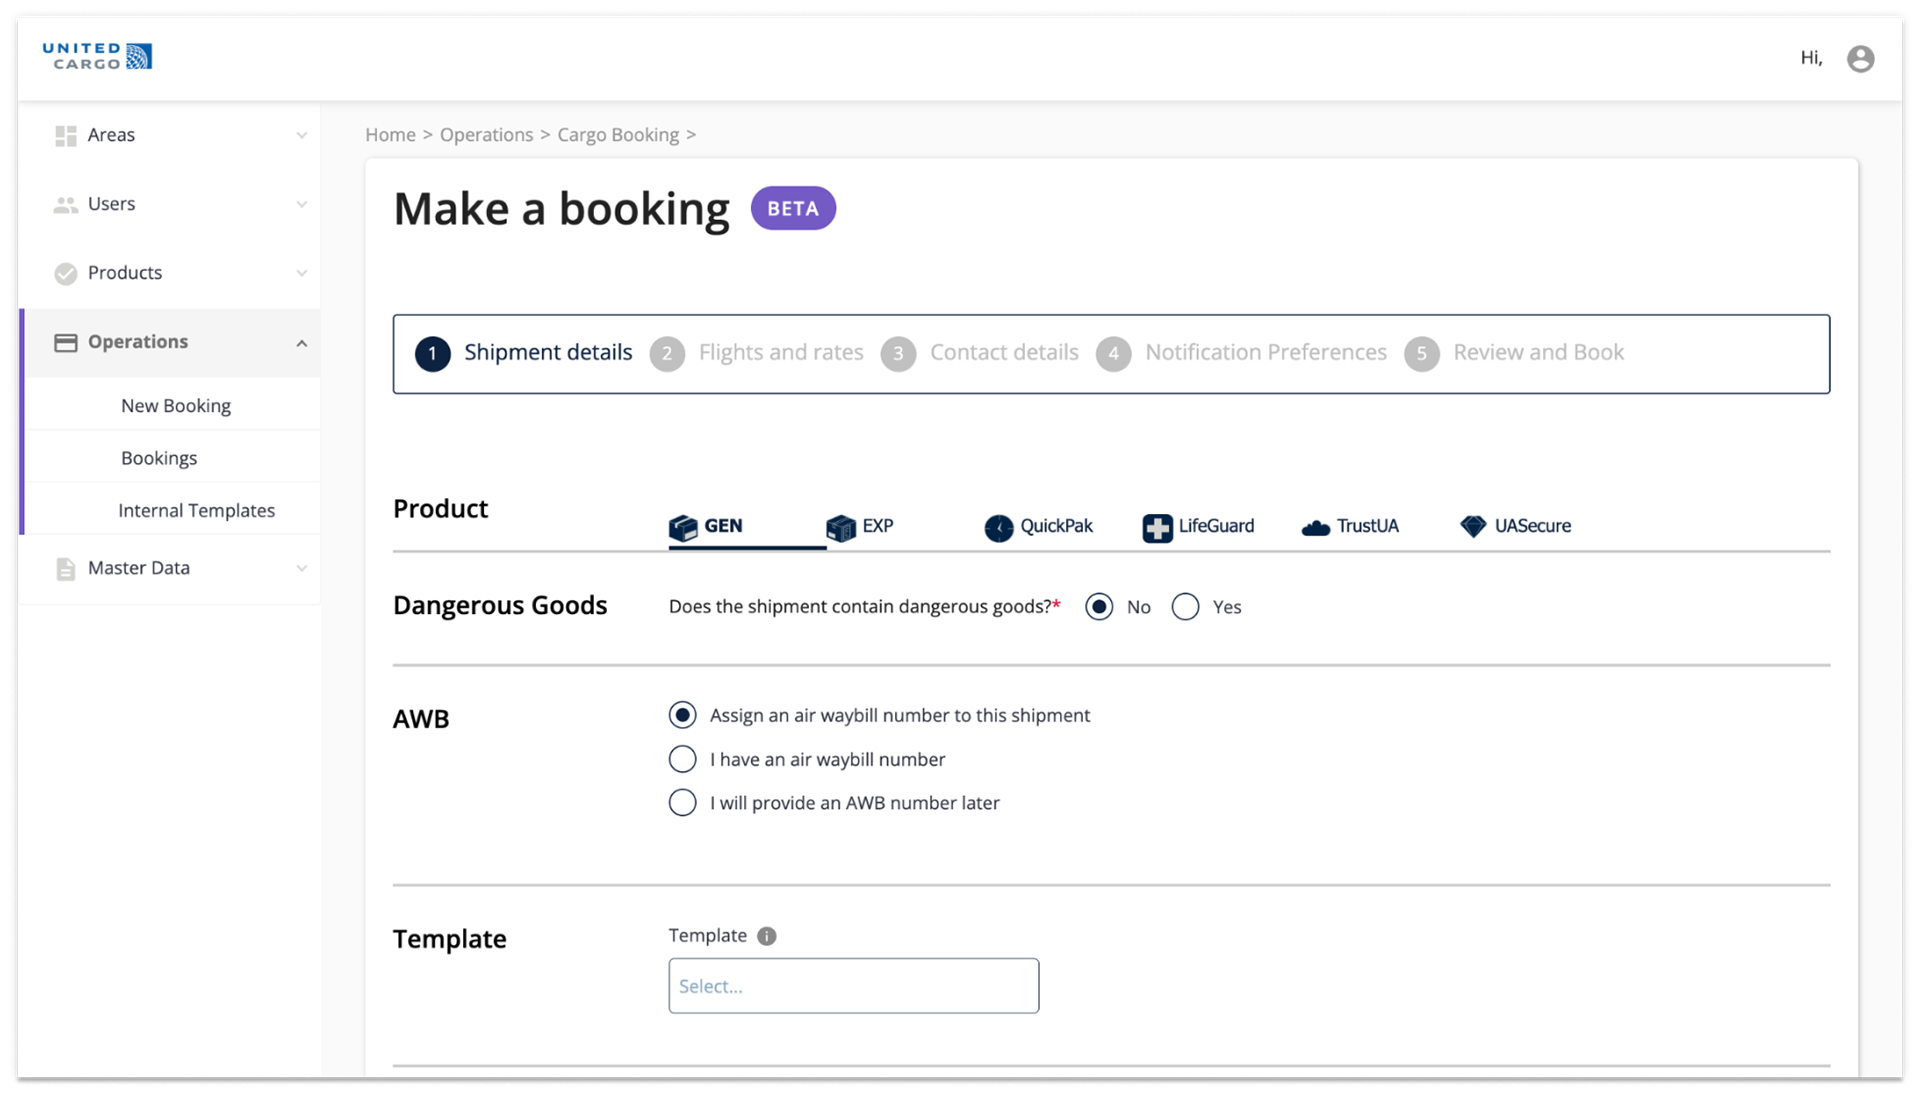Viewport: 1920px width, 1095px height.
Task: Open Bookings in sidebar
Action: [159, 458]
